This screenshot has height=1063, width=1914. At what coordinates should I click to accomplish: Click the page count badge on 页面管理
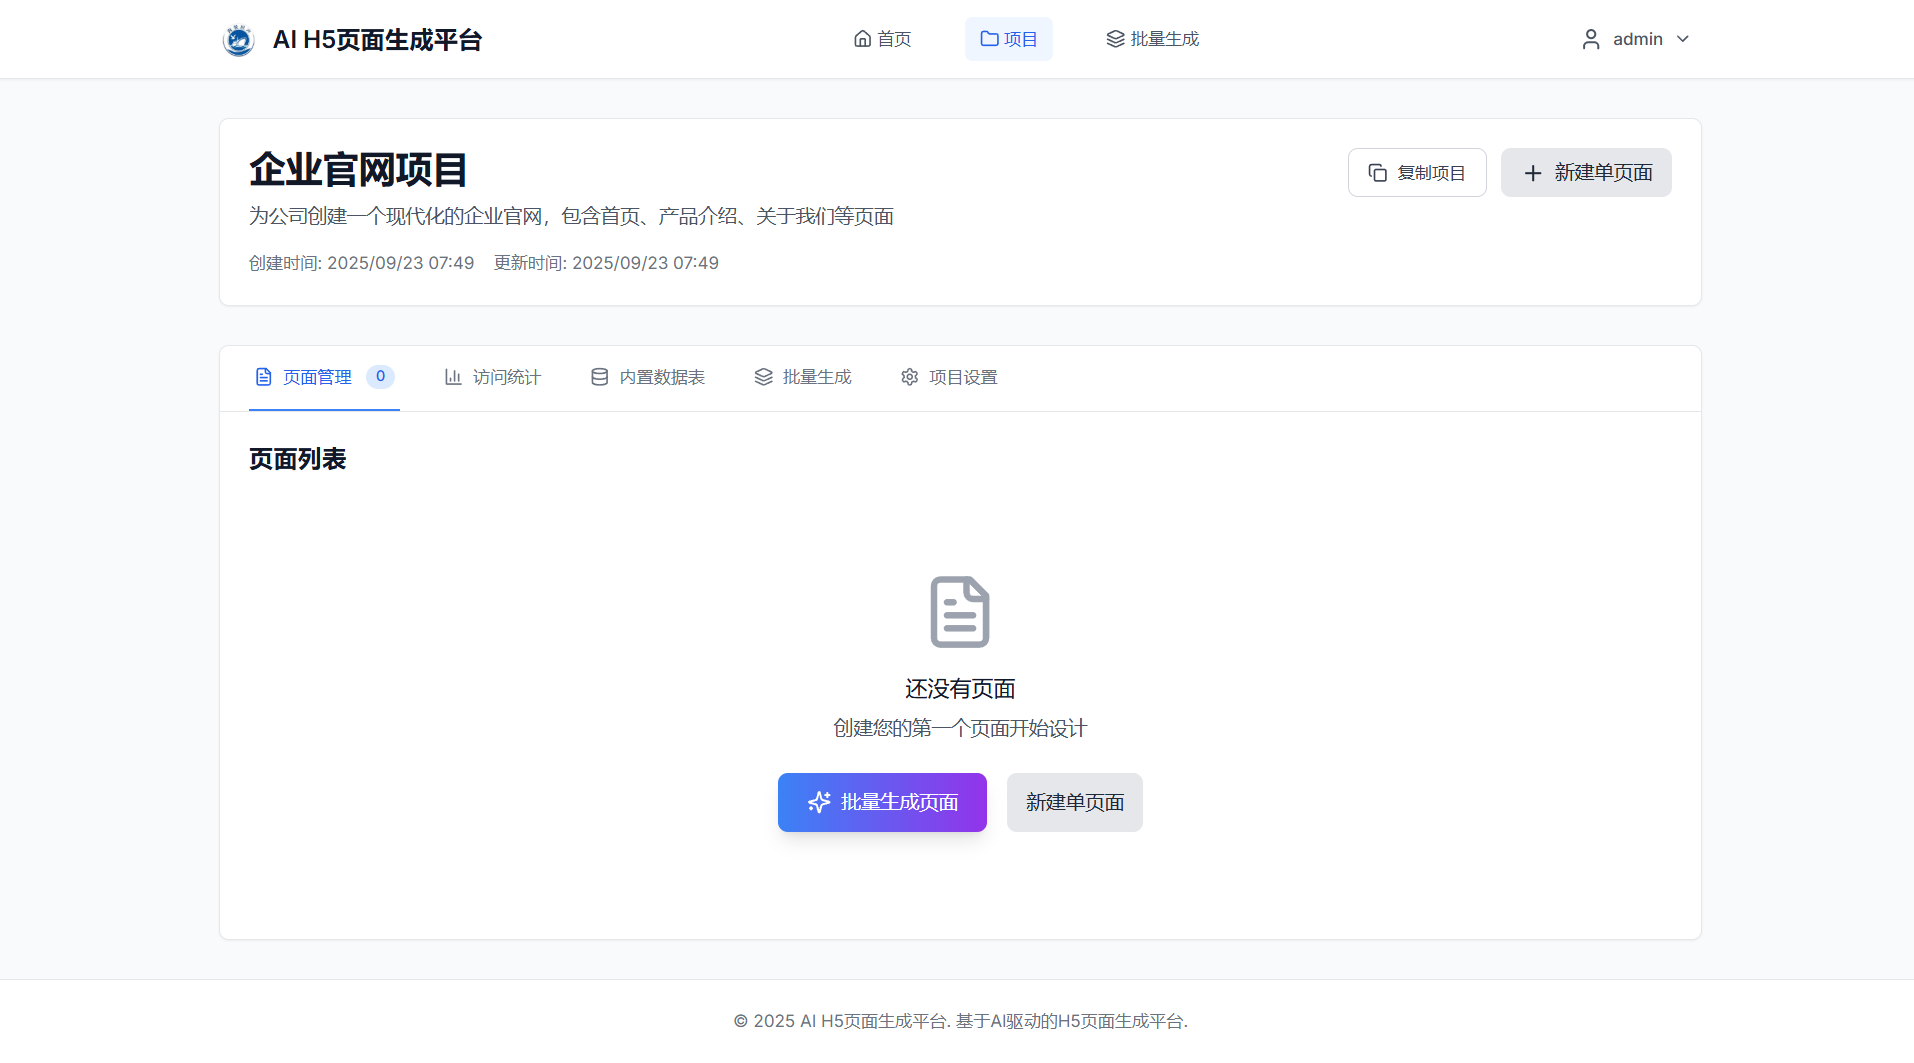click(x=380, y=377)
